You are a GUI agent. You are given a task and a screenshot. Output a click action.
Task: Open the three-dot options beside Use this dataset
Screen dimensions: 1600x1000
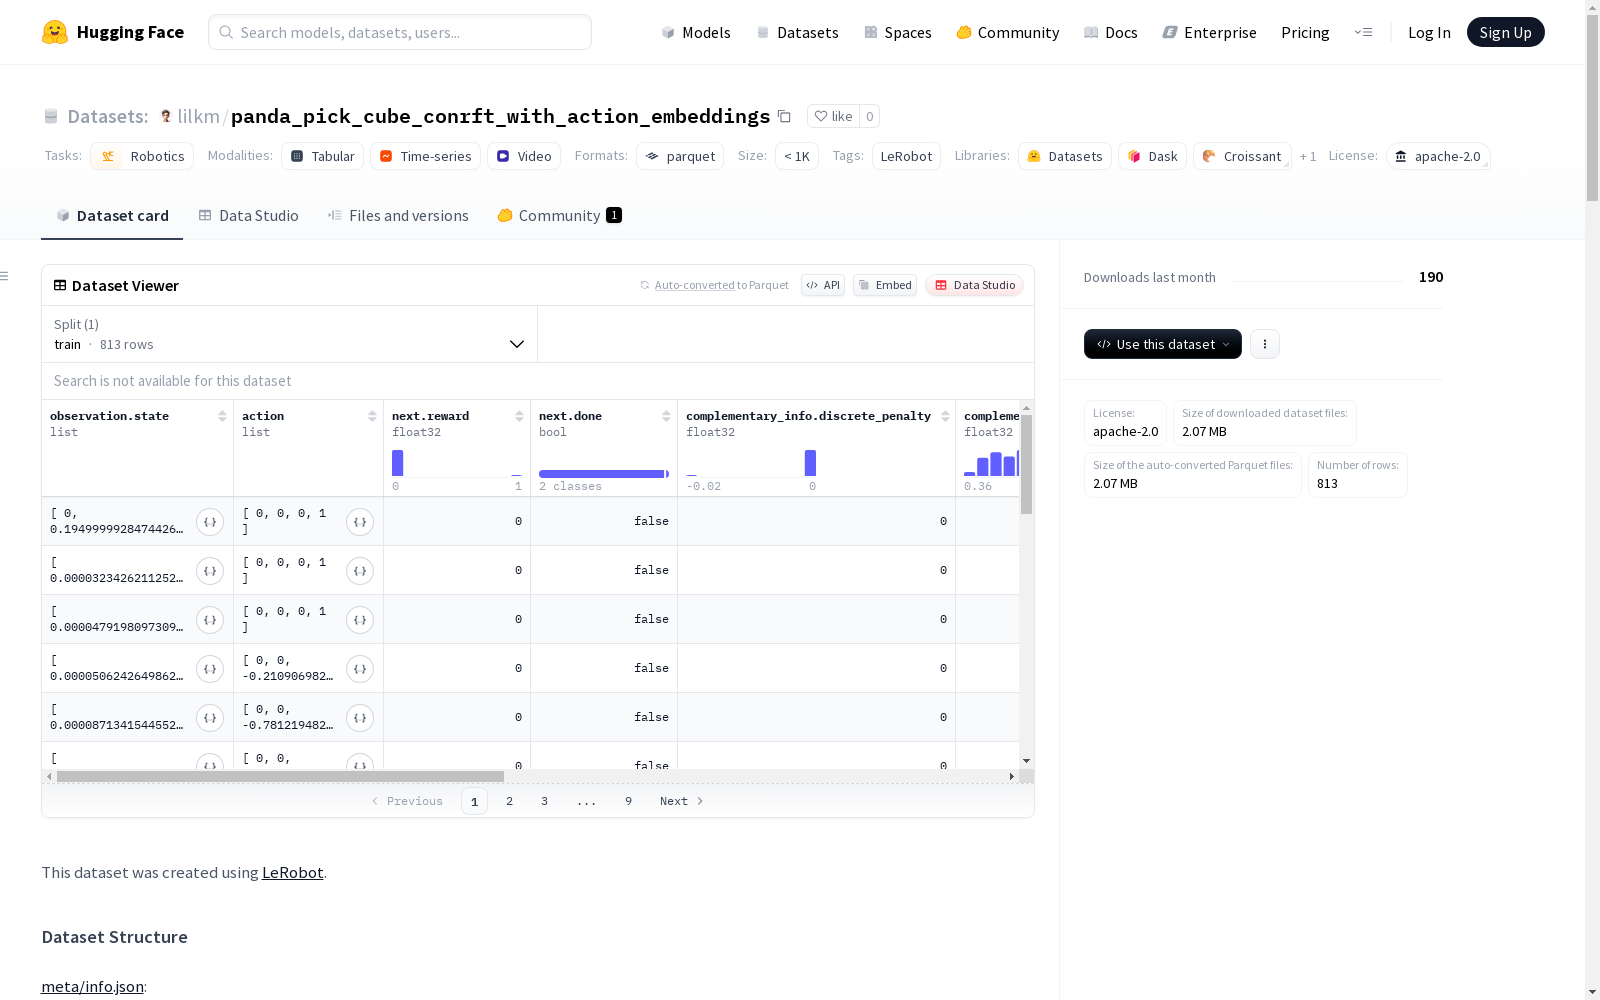point(1265,344)
